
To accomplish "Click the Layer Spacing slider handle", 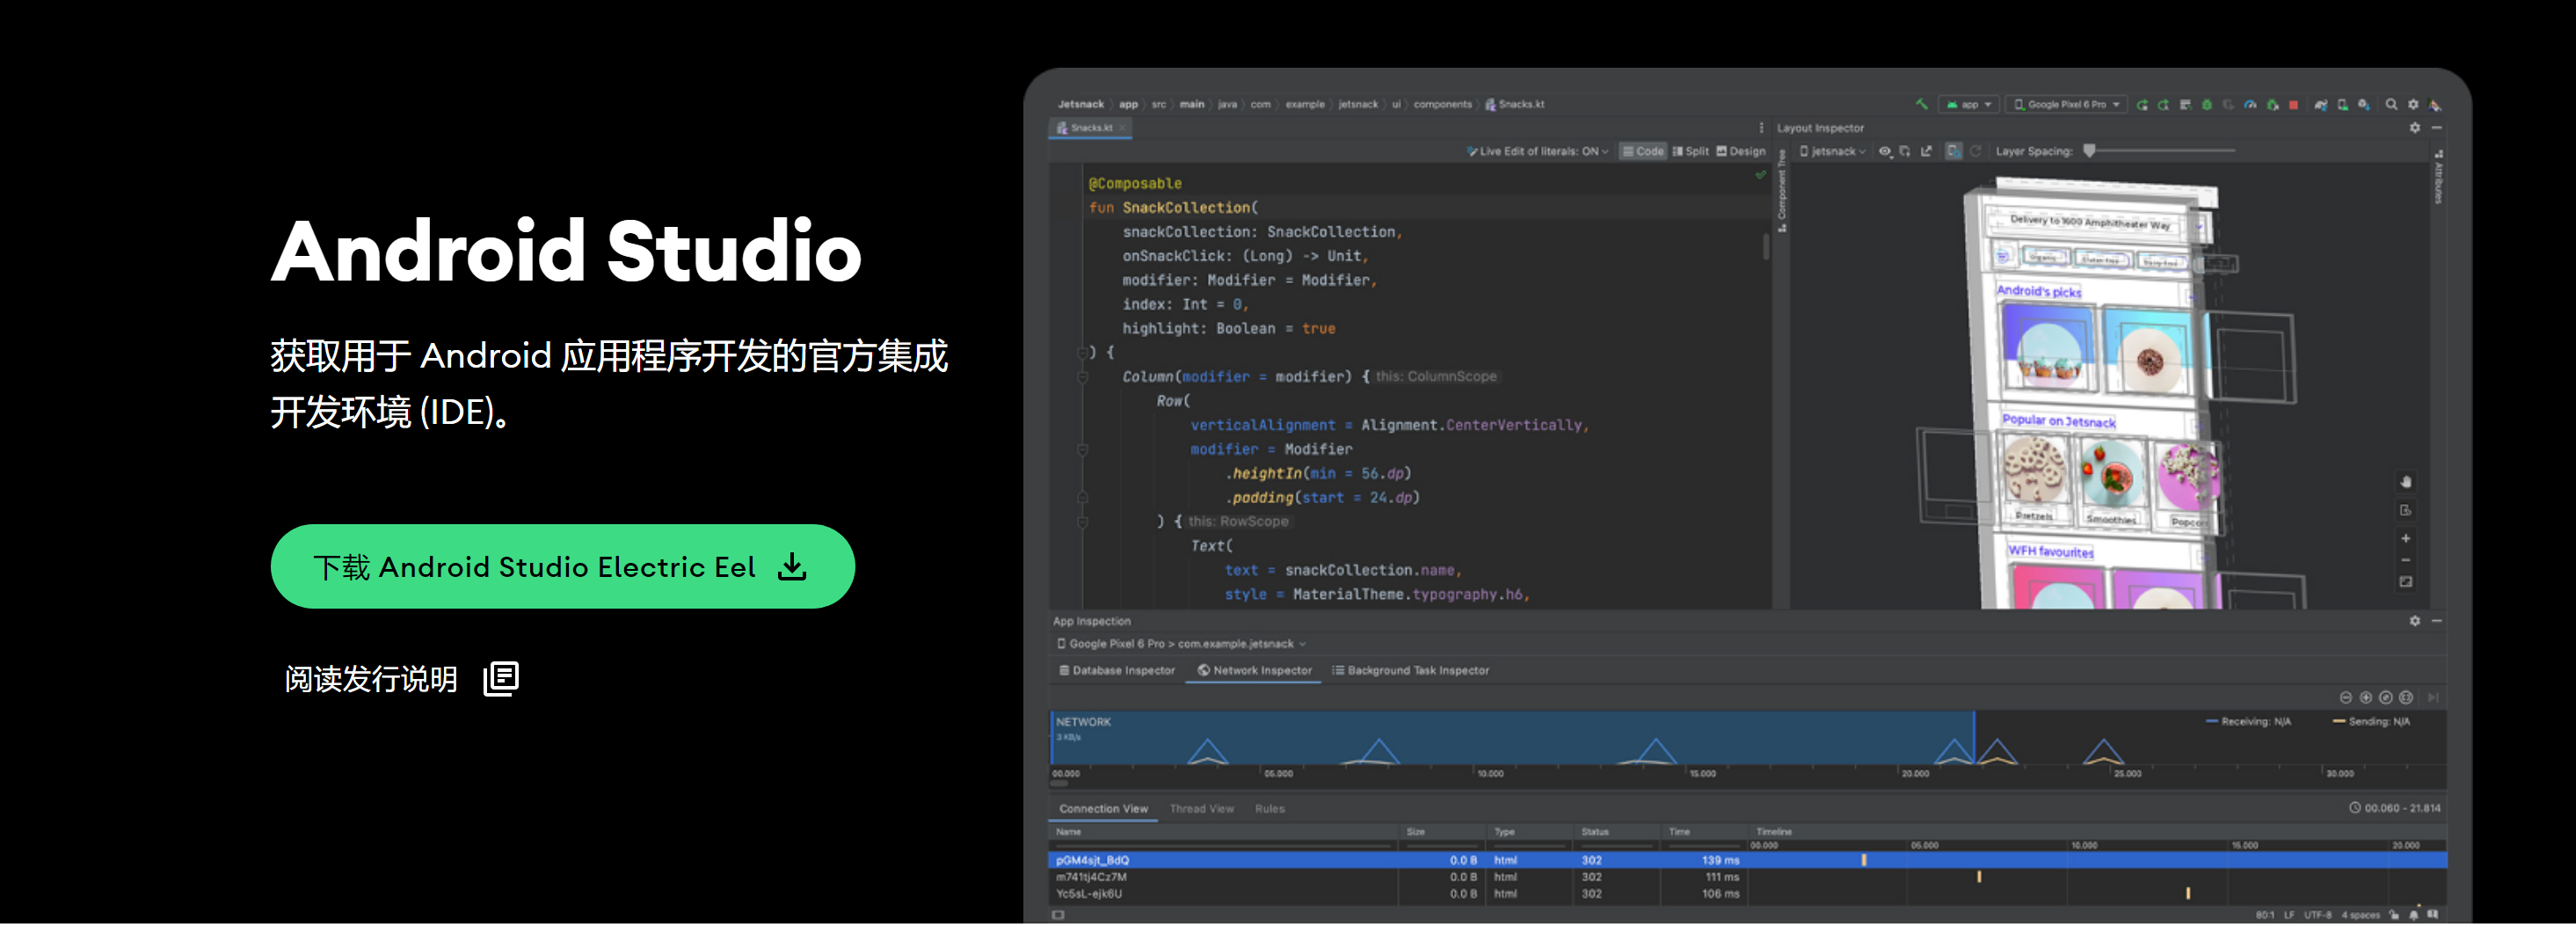I will (2089, 151).
